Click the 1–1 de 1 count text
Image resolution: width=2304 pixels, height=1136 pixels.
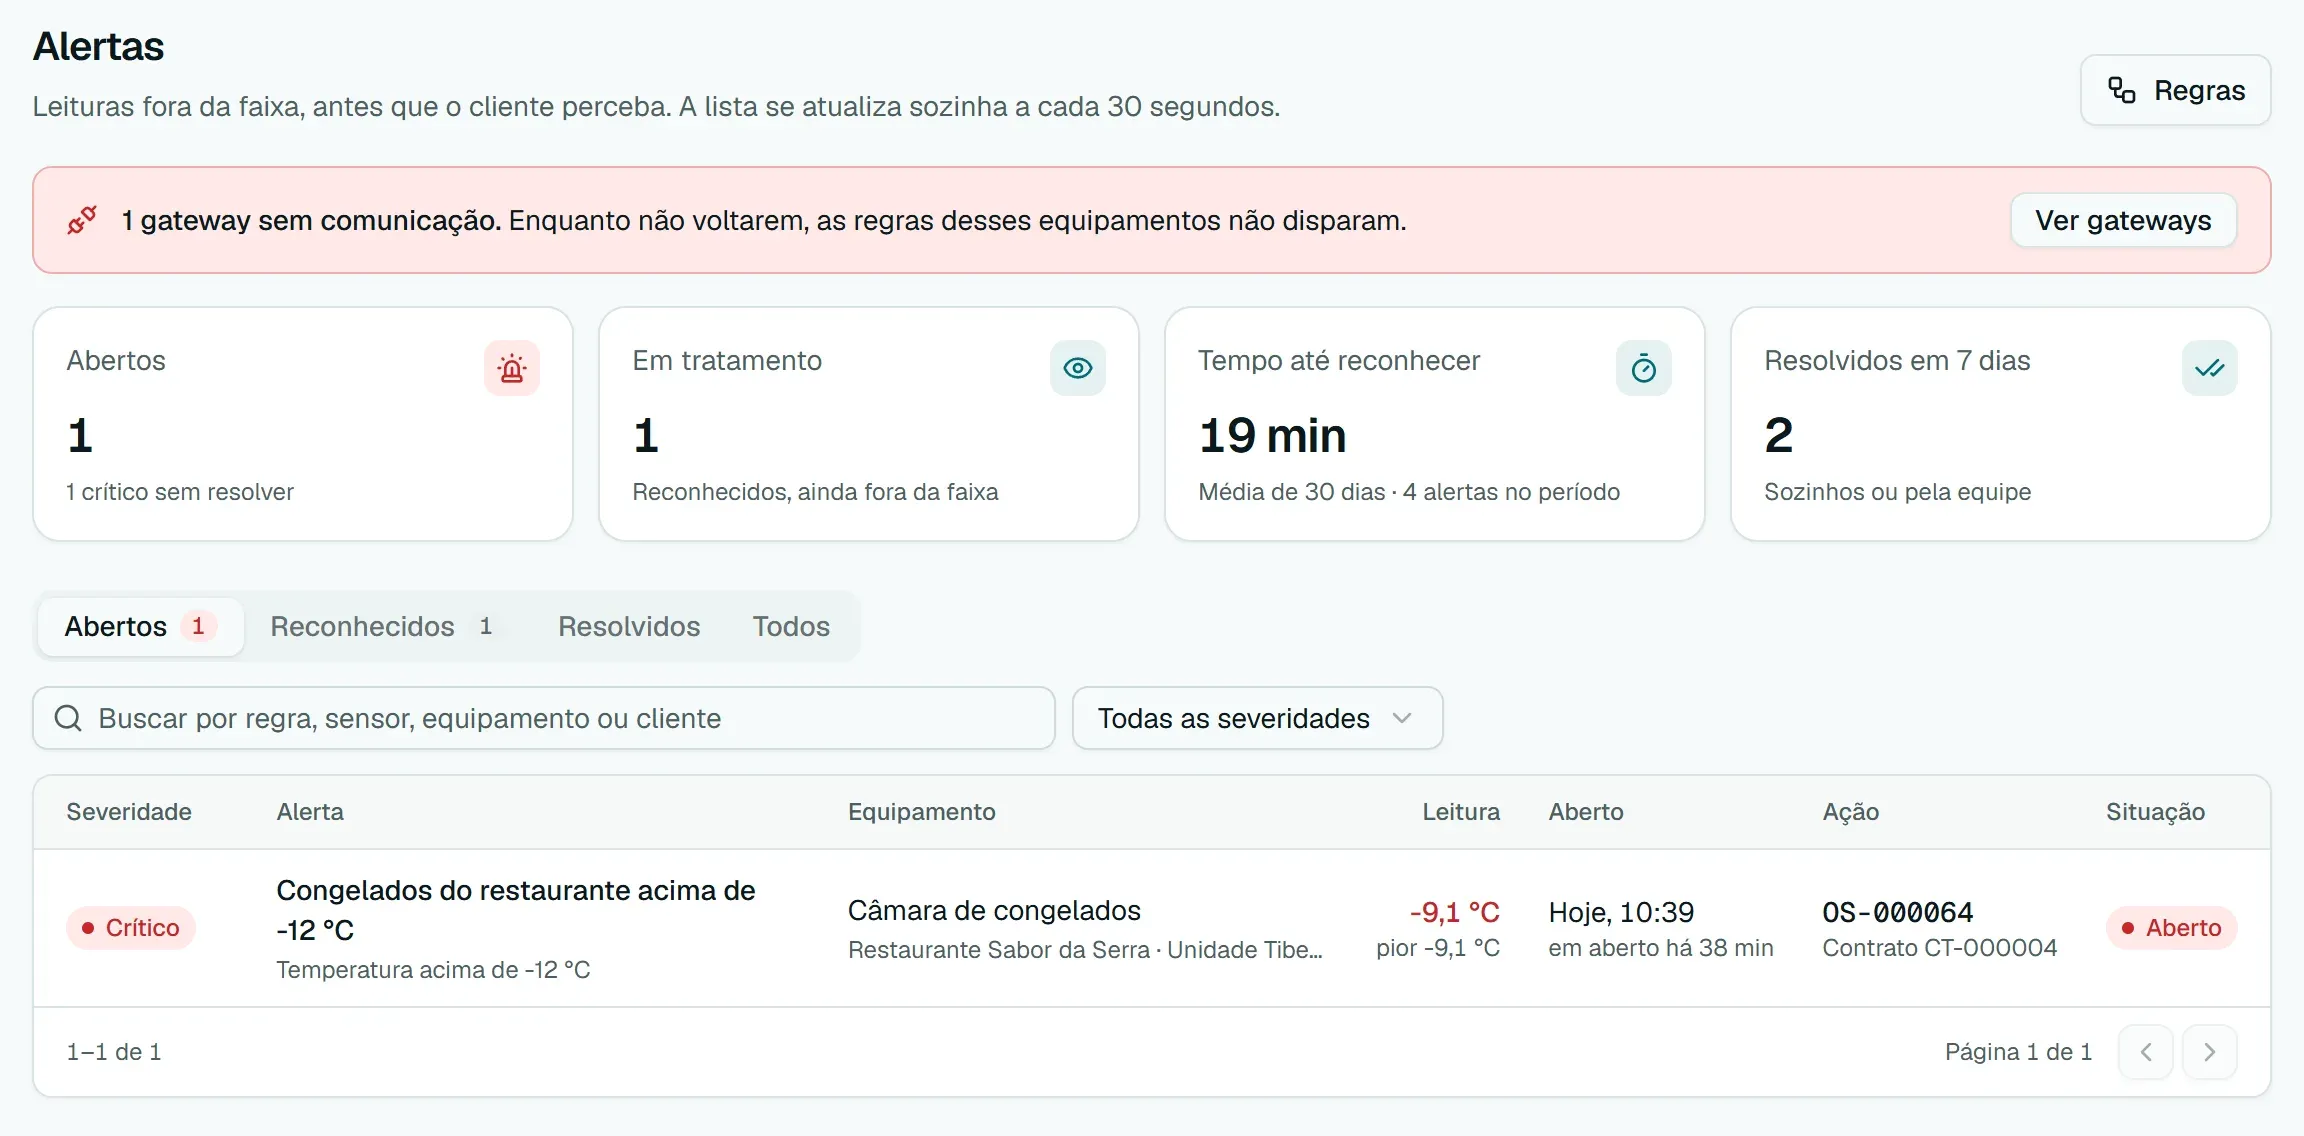click(114, 1052)
